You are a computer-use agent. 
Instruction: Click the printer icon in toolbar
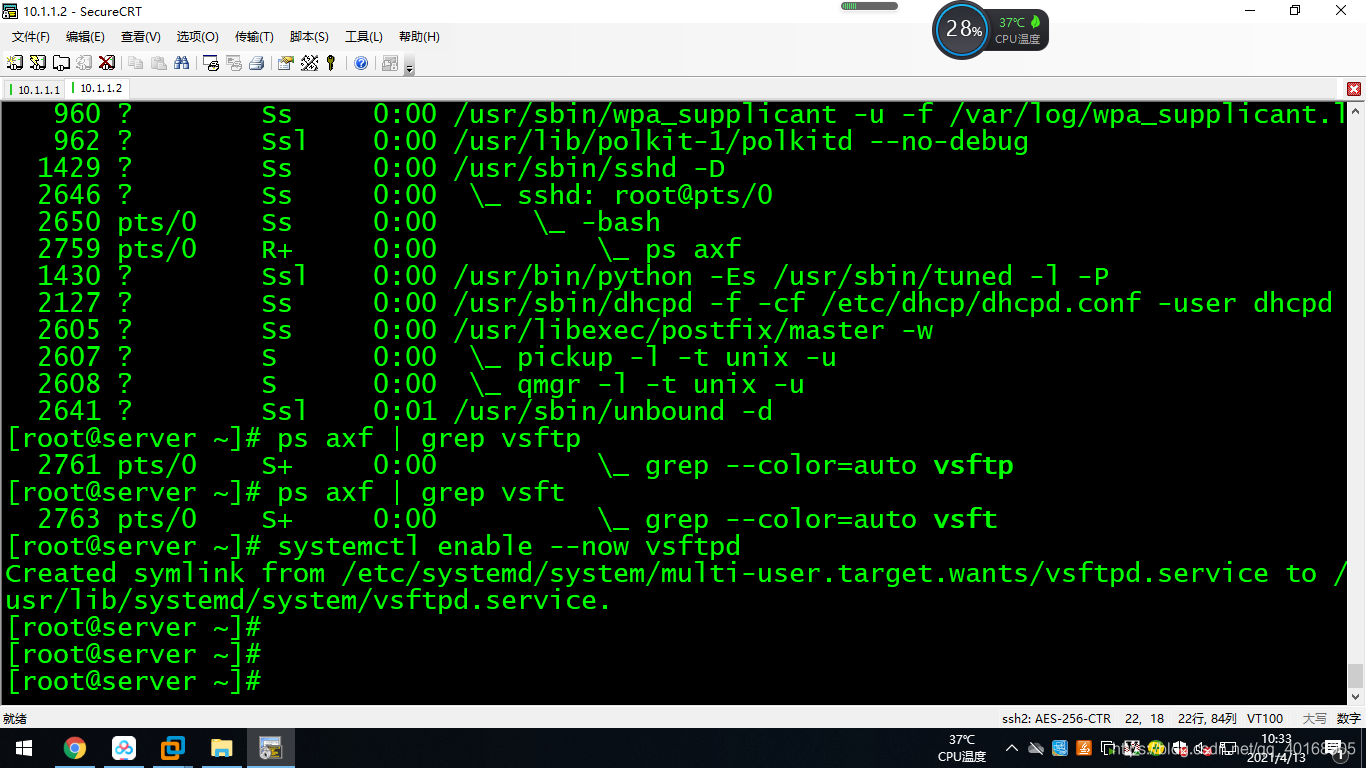pos(256,63)
